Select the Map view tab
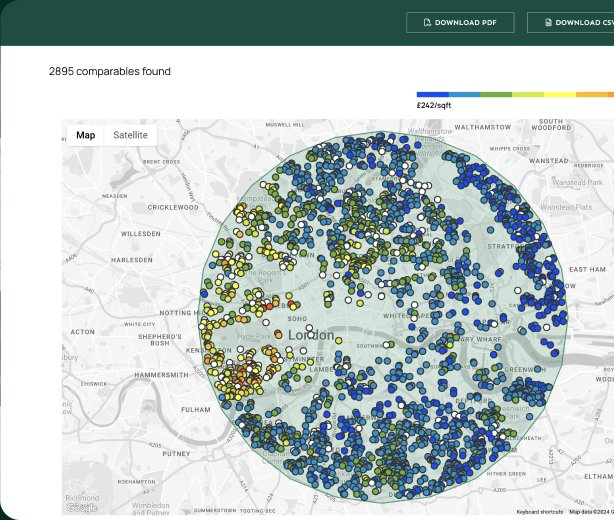 pos(86,135)
